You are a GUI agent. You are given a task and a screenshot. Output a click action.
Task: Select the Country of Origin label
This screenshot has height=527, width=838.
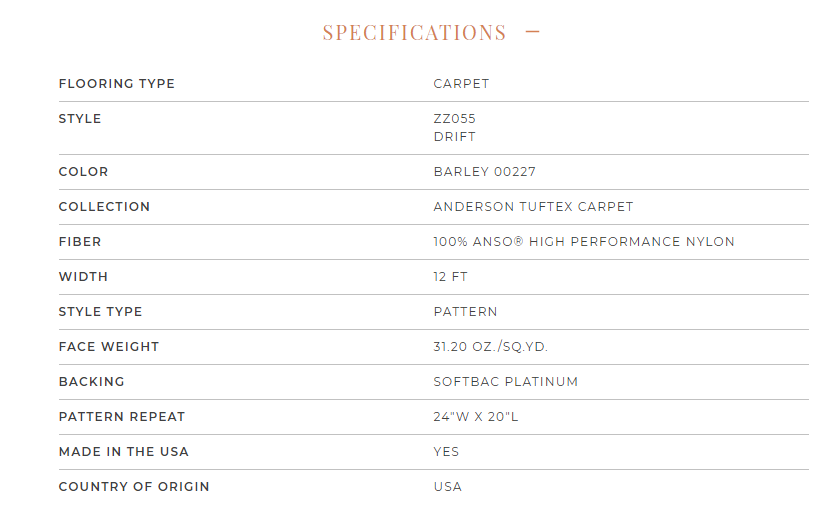click(134, 487)
